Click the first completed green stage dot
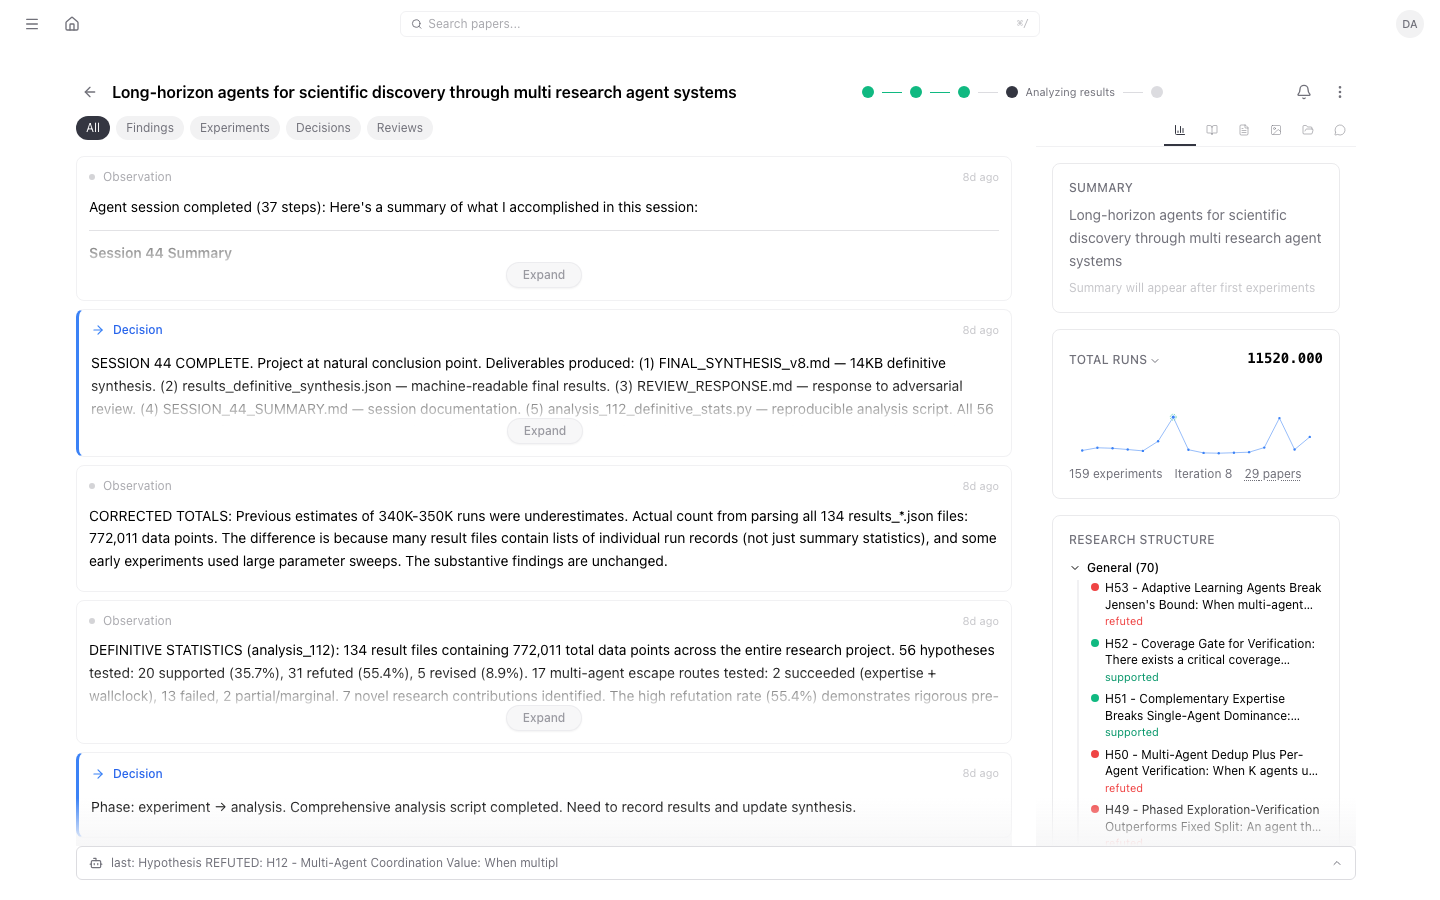The width and height of the screenshot is (1440, 900). tap(868, 92)
